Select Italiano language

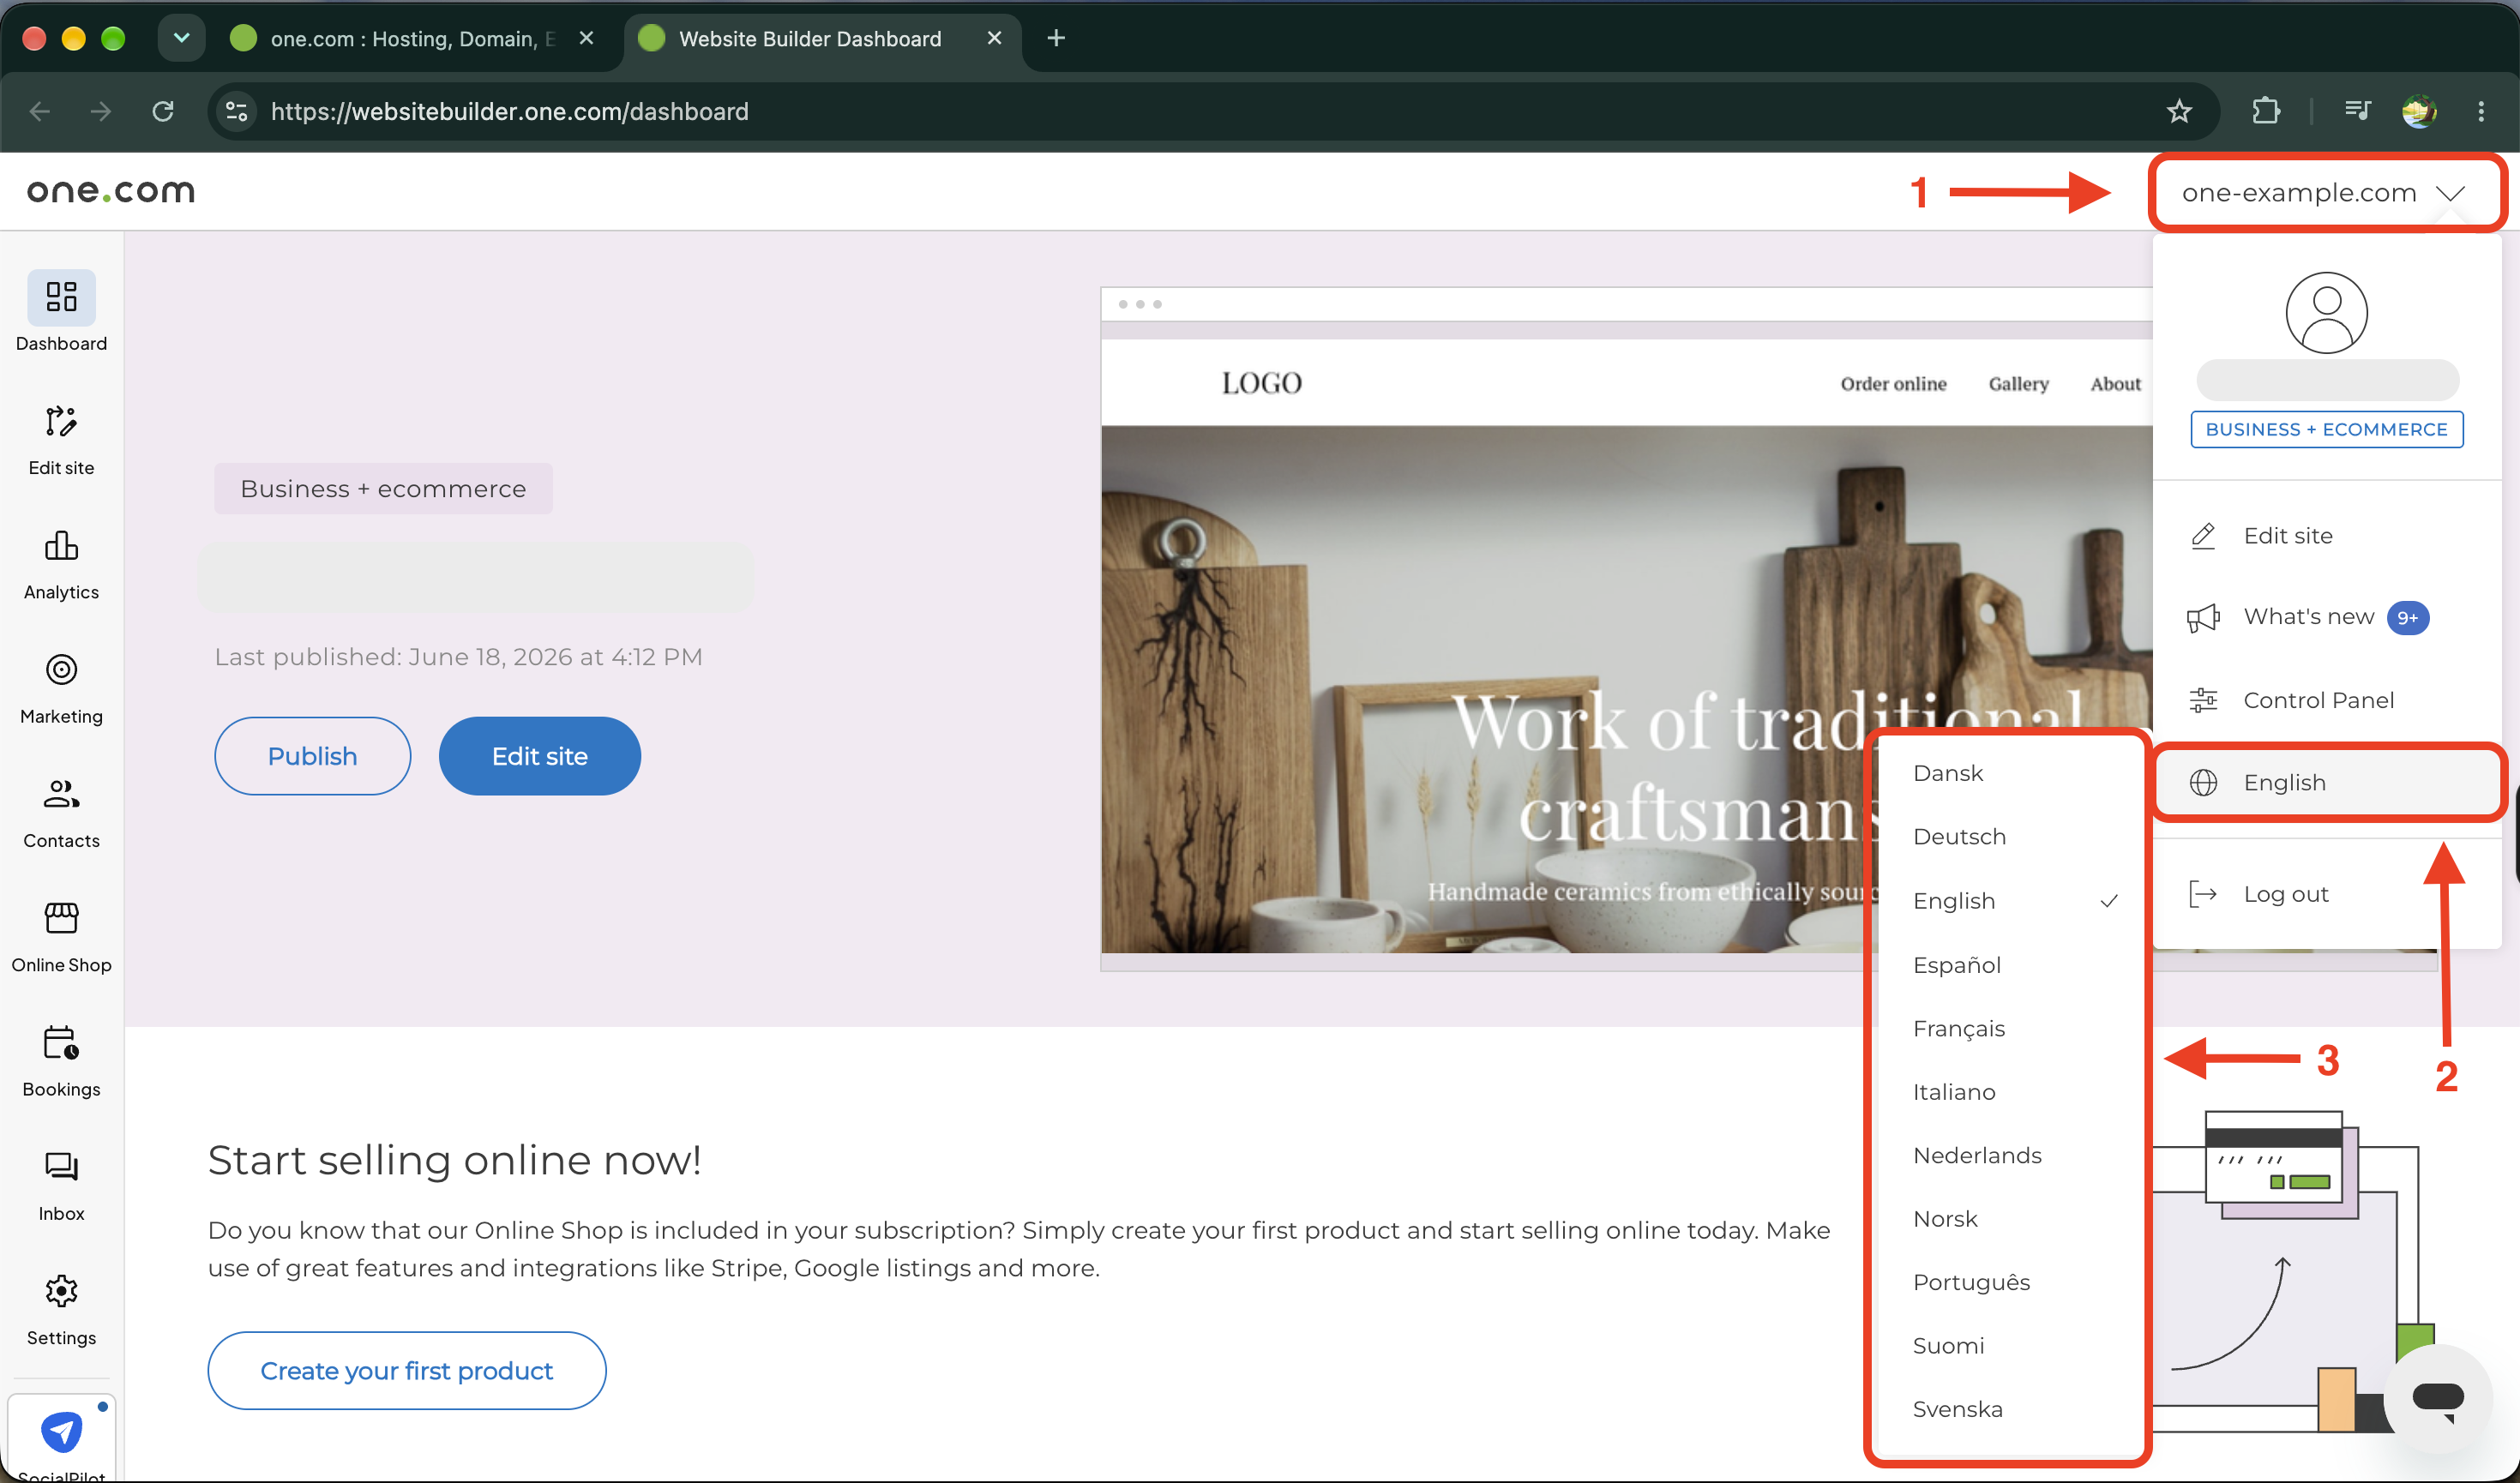click(2008, 1092)
